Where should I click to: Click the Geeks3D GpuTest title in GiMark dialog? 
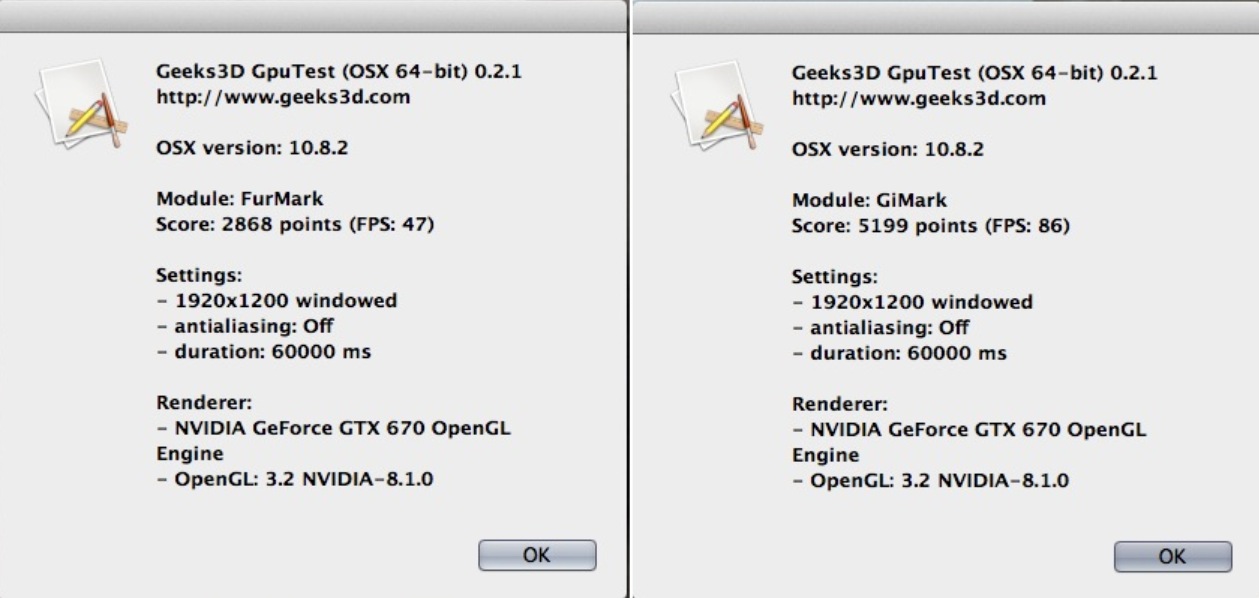point(975,73)
